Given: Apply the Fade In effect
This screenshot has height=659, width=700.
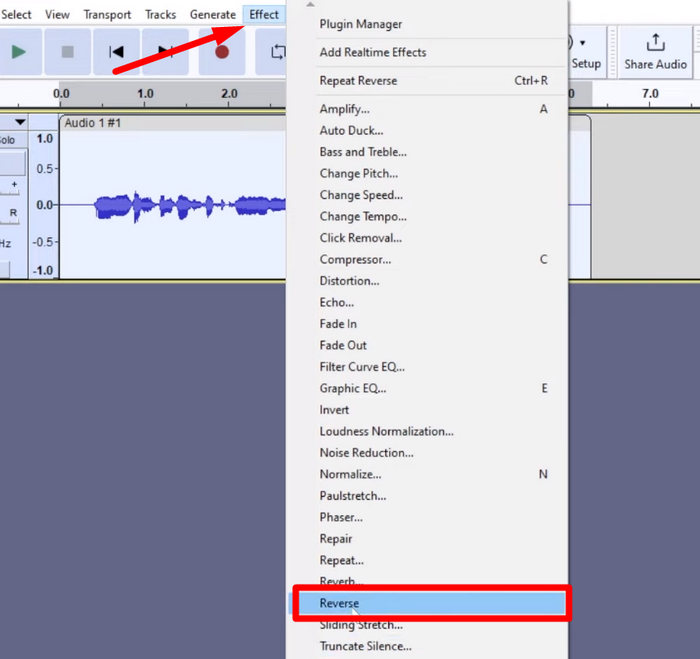Looking at the screenshot, I should tap(427, 324).
